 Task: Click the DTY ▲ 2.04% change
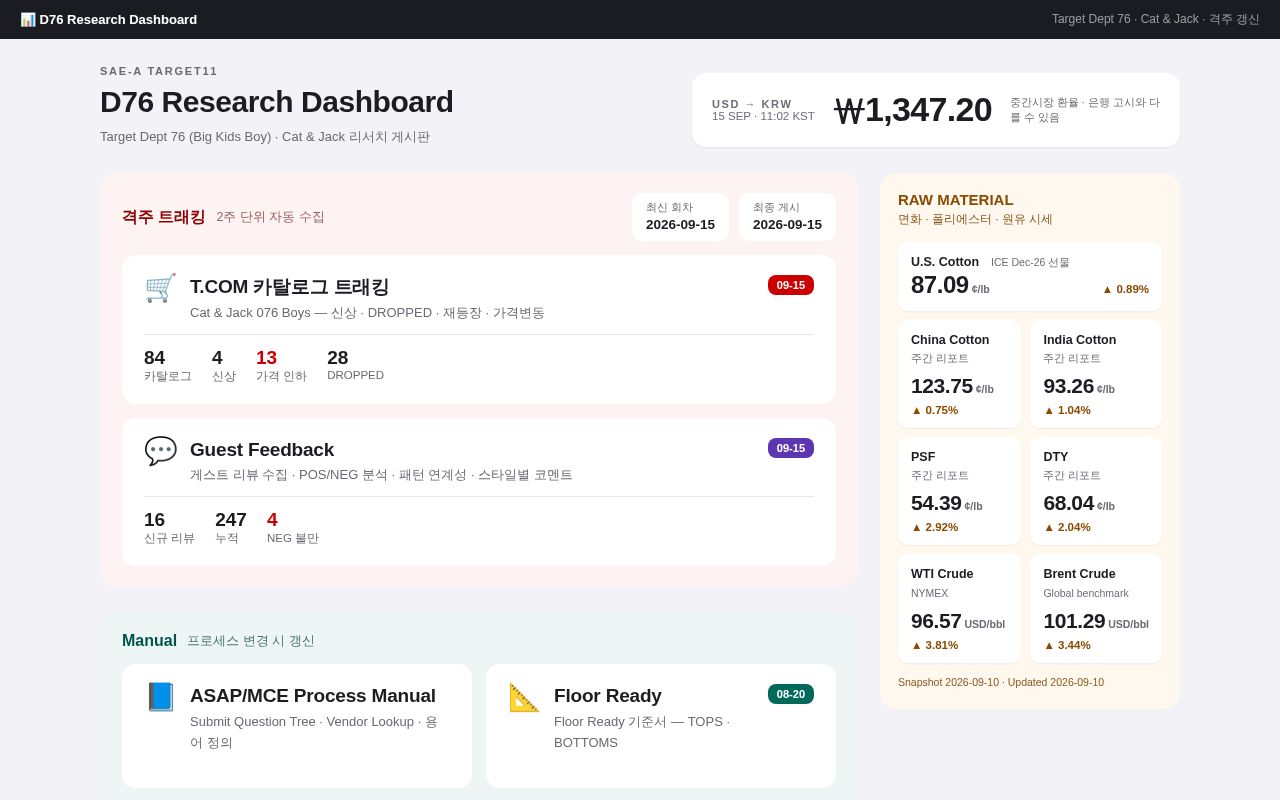coord(1067,527)
